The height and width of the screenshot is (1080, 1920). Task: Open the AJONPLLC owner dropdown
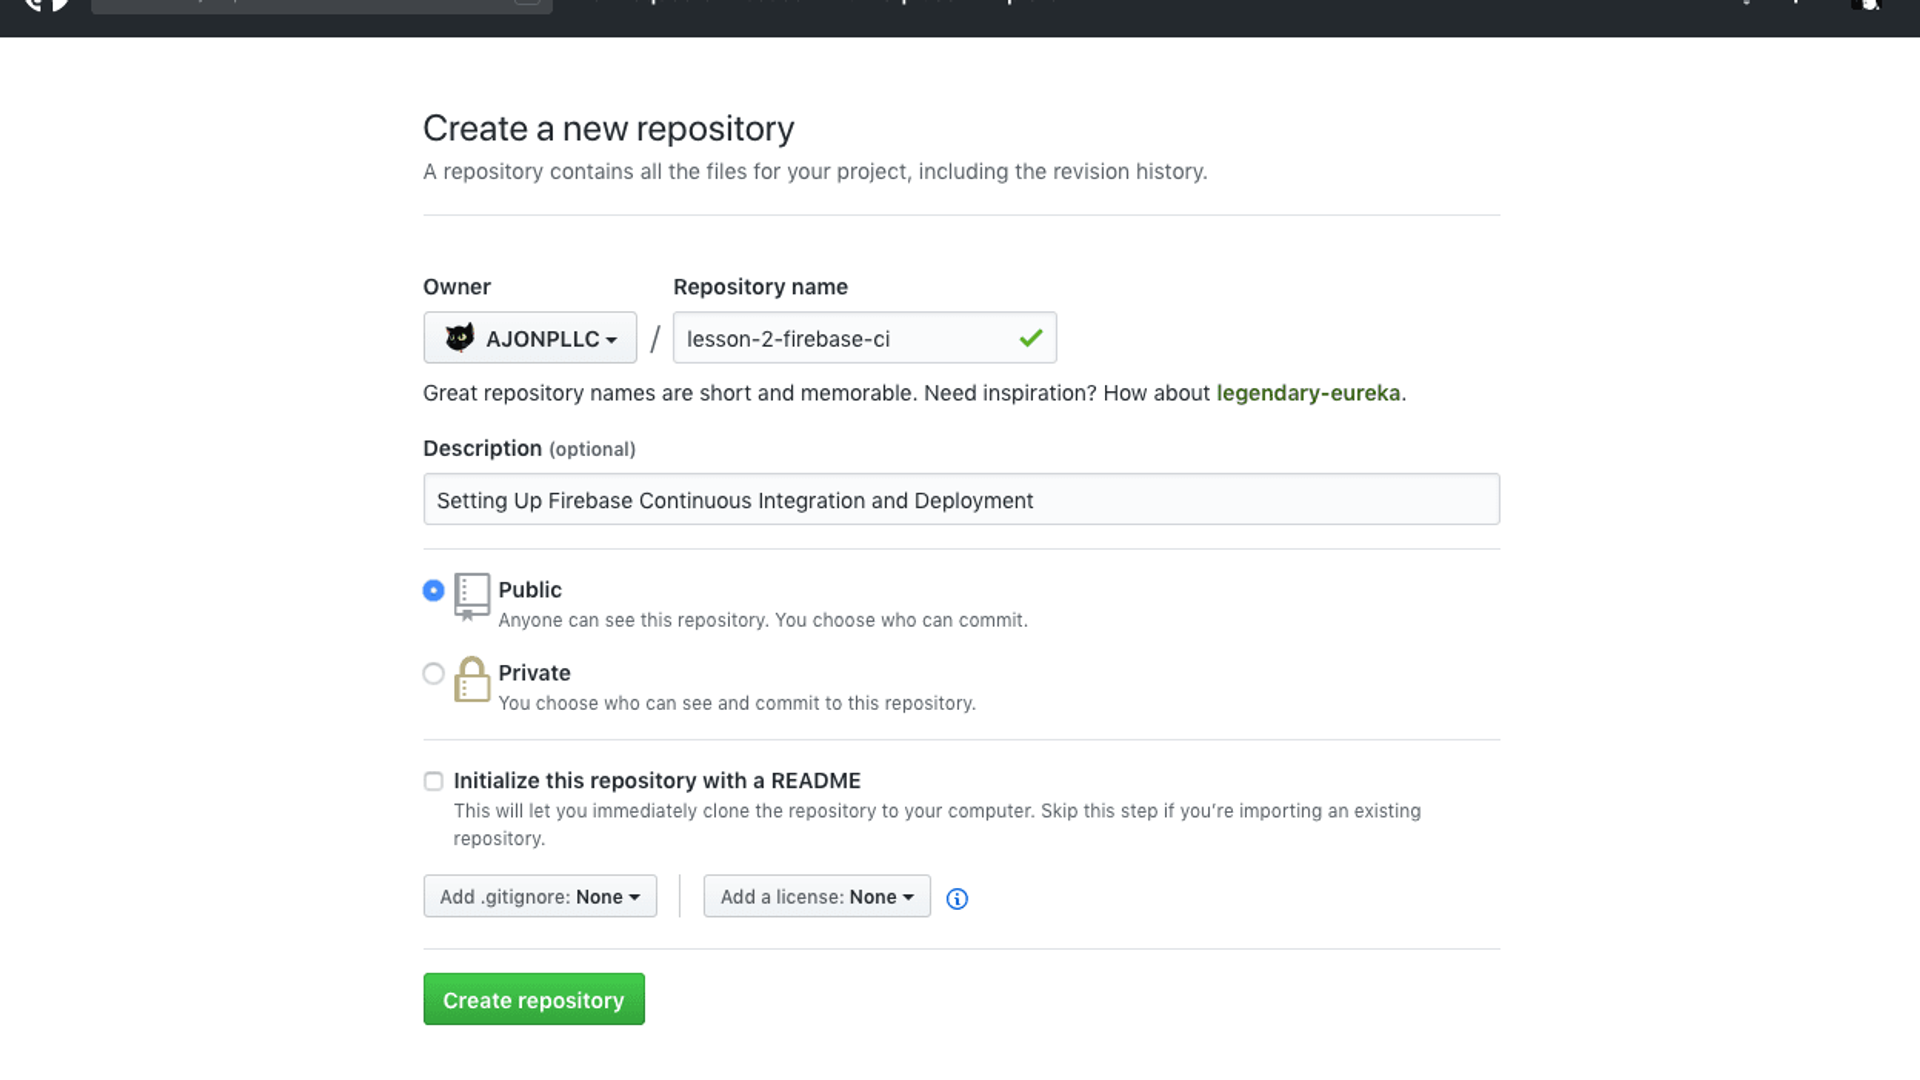pyautogui.click(x=530, y=338)
